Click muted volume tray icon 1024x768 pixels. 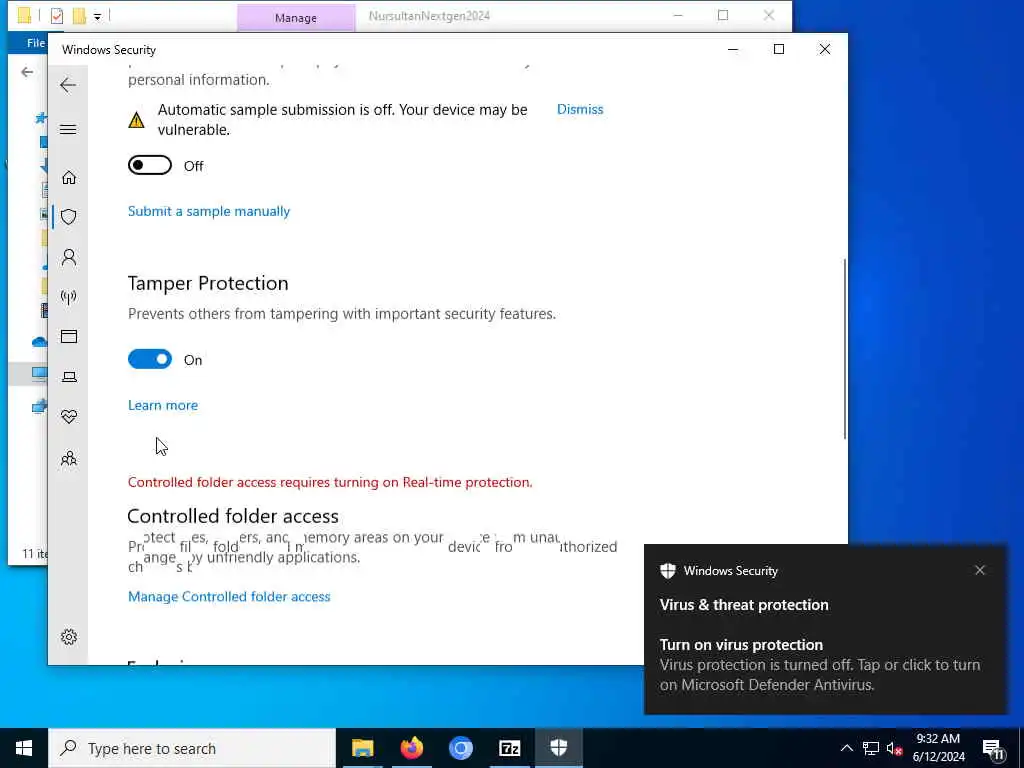pyautogui.click(x=894, y=748)
